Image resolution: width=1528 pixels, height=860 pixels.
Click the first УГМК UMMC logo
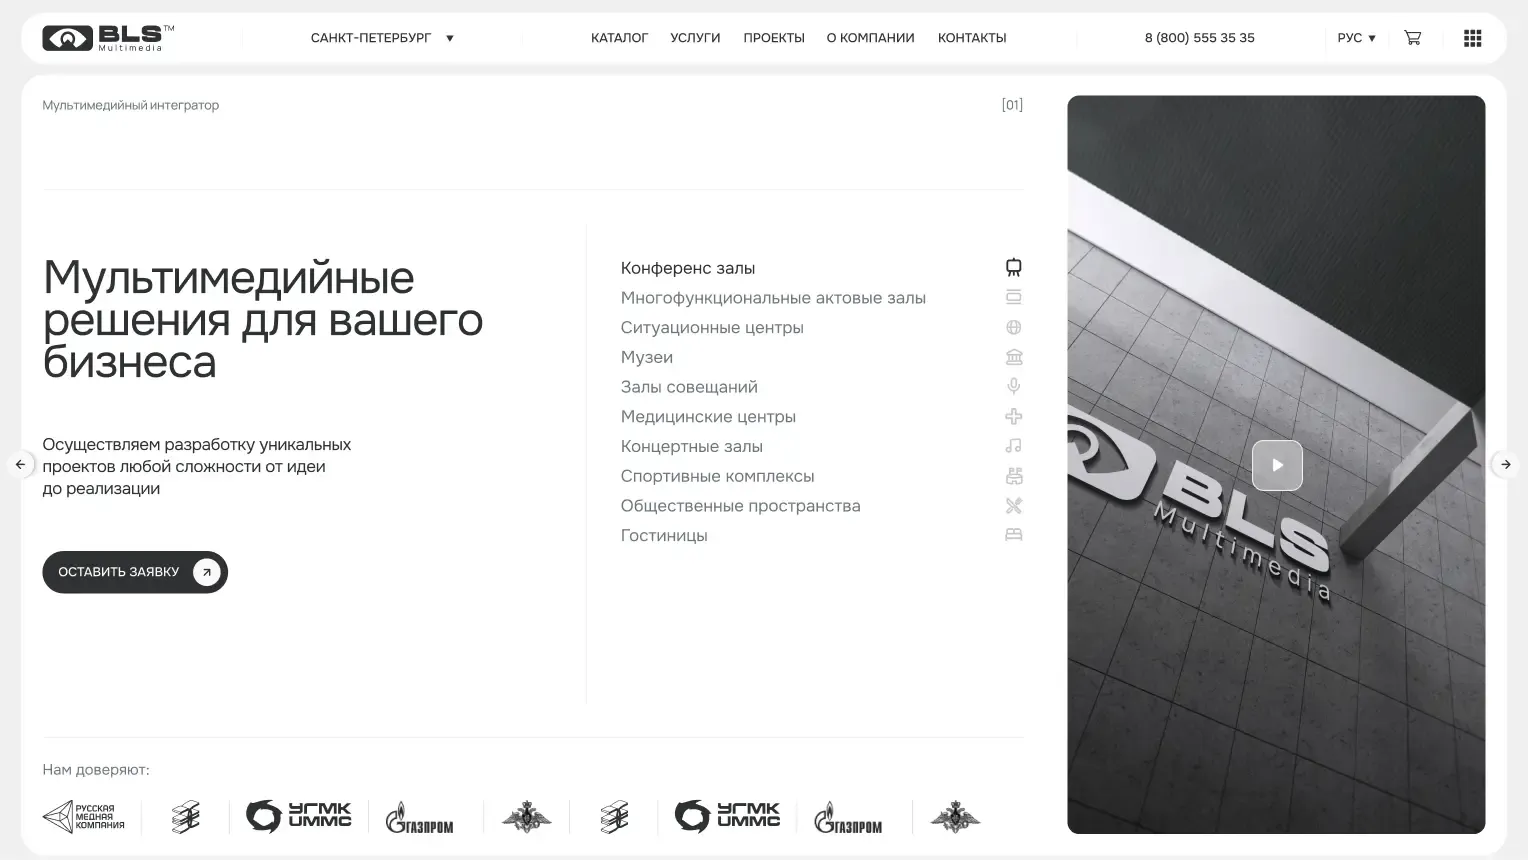pos(298,816)
